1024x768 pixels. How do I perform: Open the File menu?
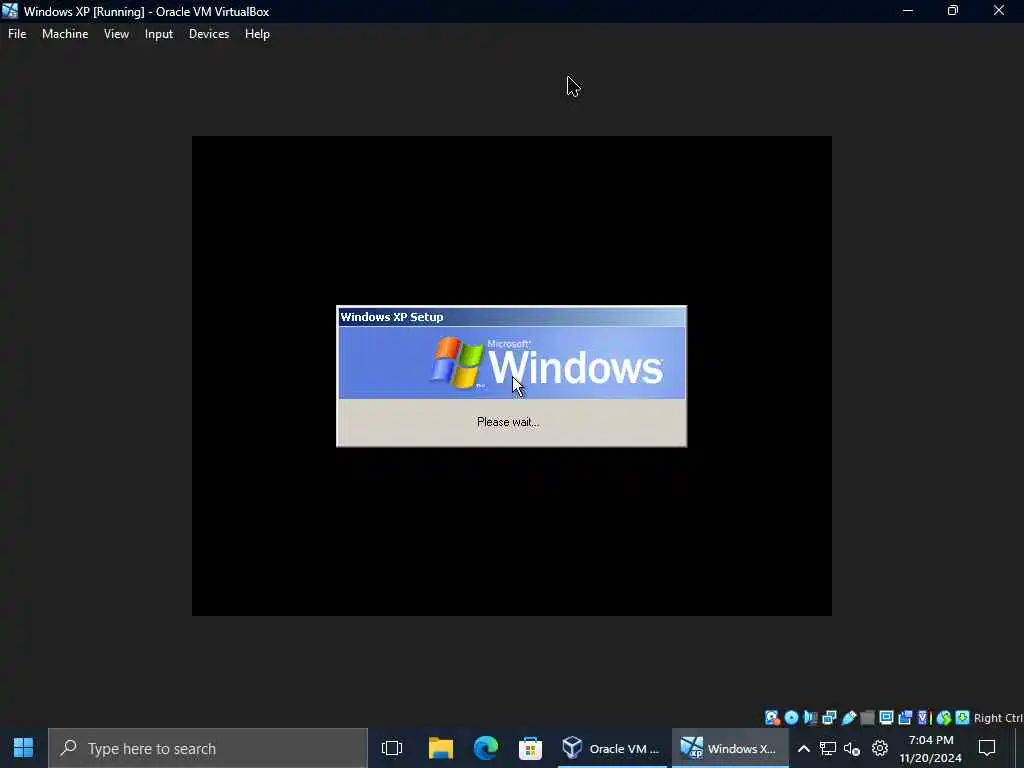(17, 34)
